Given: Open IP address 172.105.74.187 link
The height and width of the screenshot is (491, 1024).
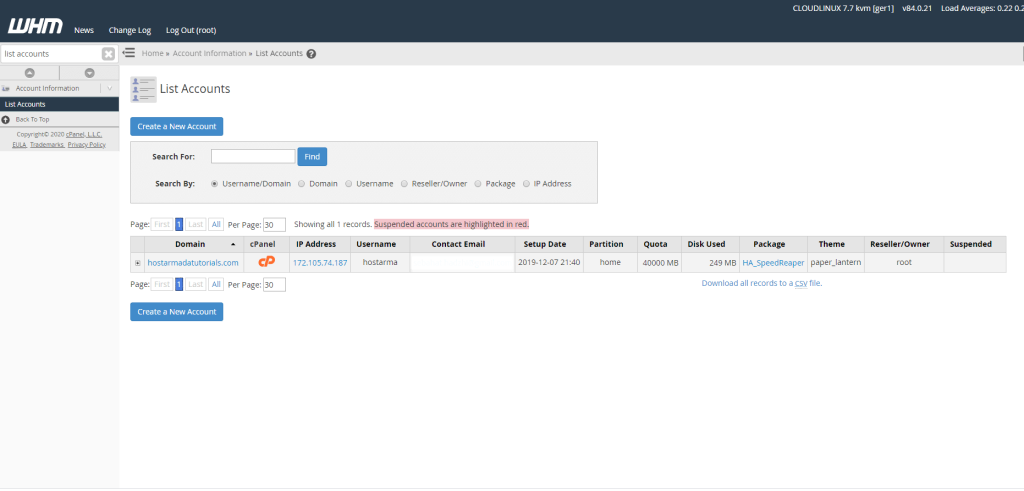Looking at the screenshot, I should click(x=320, y=262).
